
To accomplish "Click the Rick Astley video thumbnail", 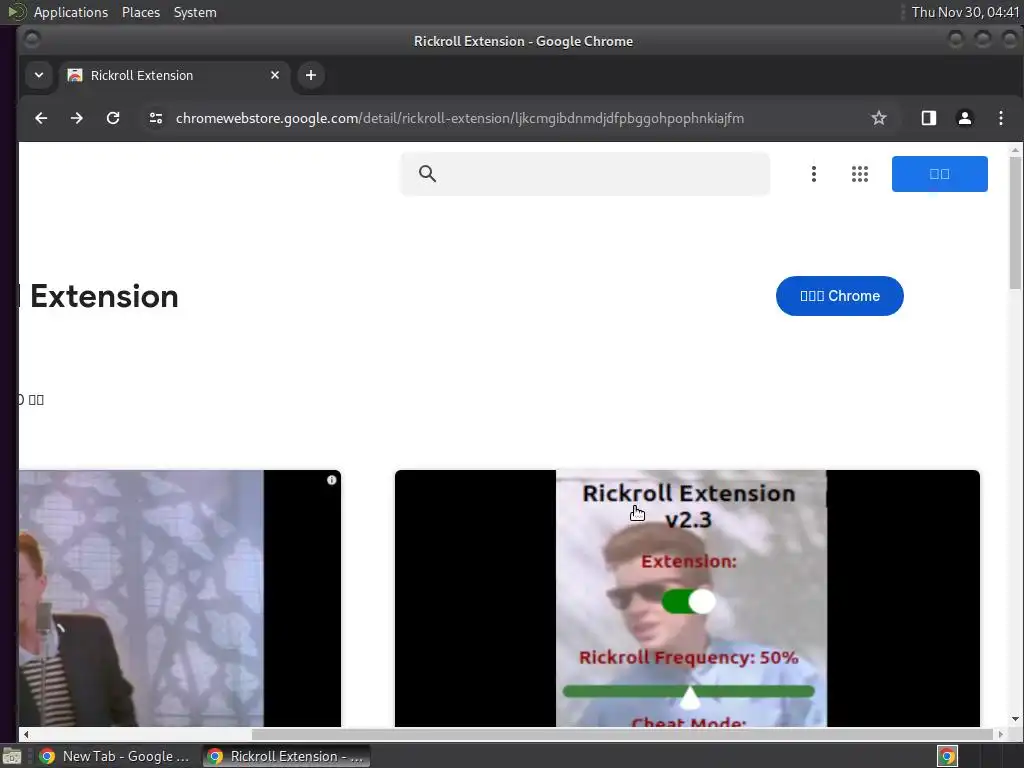I will [180, 598].
